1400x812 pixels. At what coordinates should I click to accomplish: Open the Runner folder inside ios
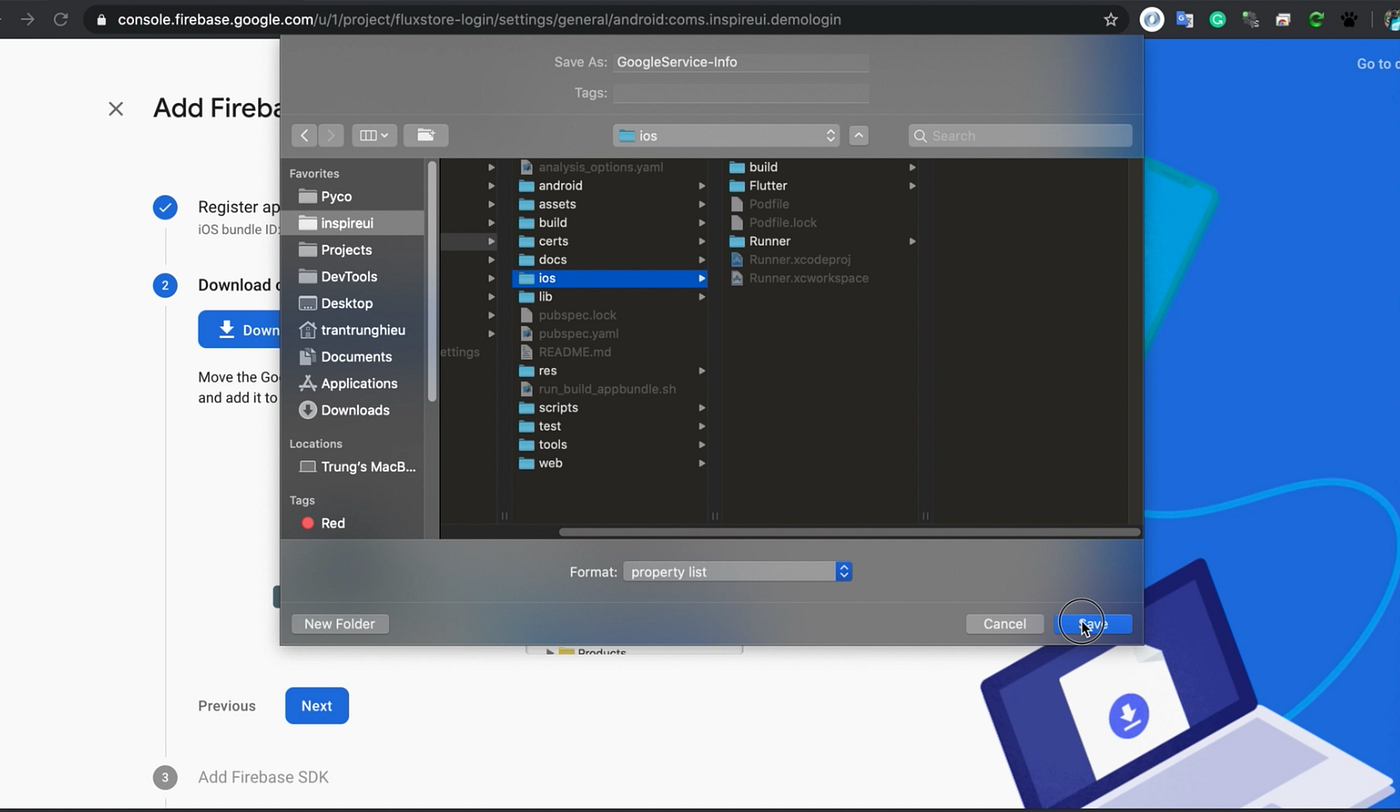pyautogui.click(x=822, y=241)
